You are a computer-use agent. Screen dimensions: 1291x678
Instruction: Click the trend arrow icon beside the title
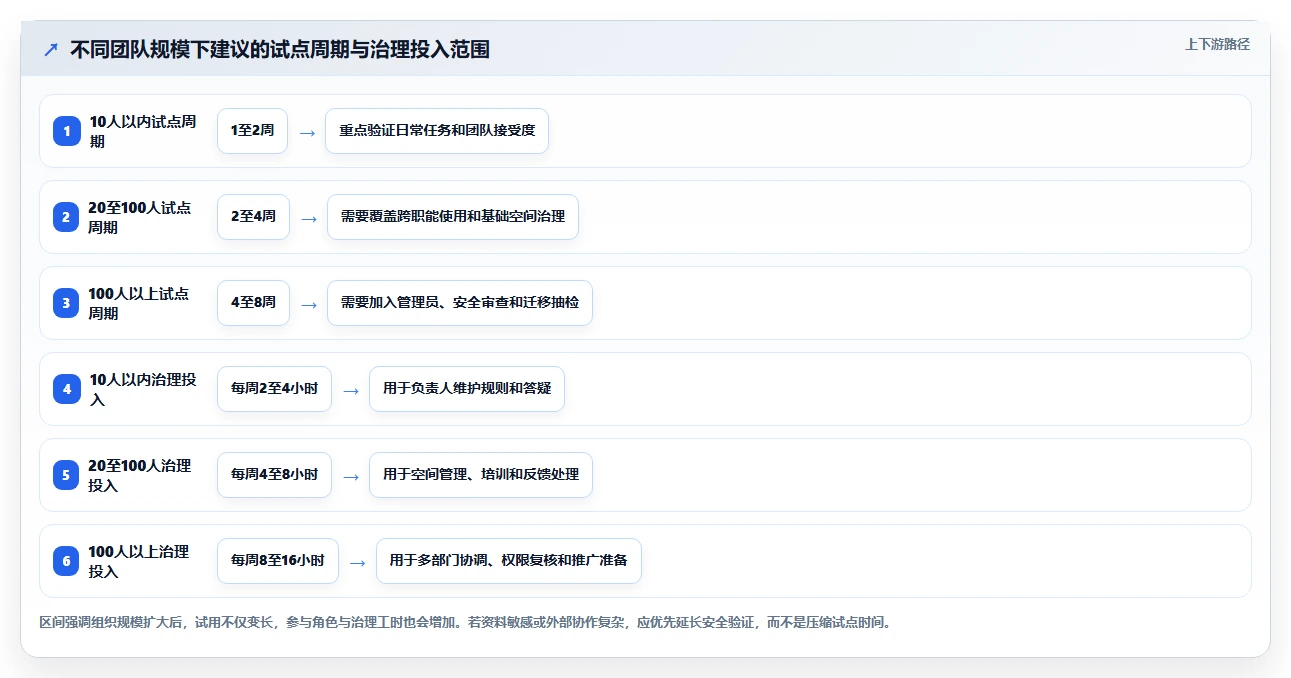[51, 49]
